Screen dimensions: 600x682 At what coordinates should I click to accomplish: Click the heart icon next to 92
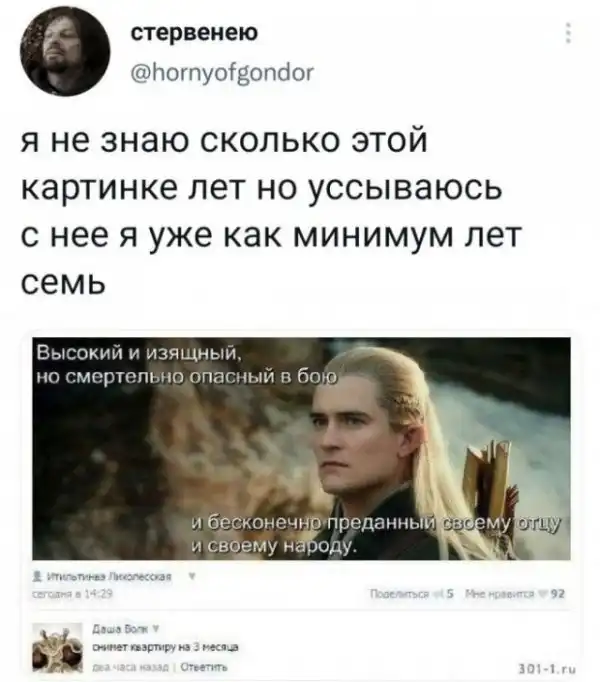(x=546, y=594)
